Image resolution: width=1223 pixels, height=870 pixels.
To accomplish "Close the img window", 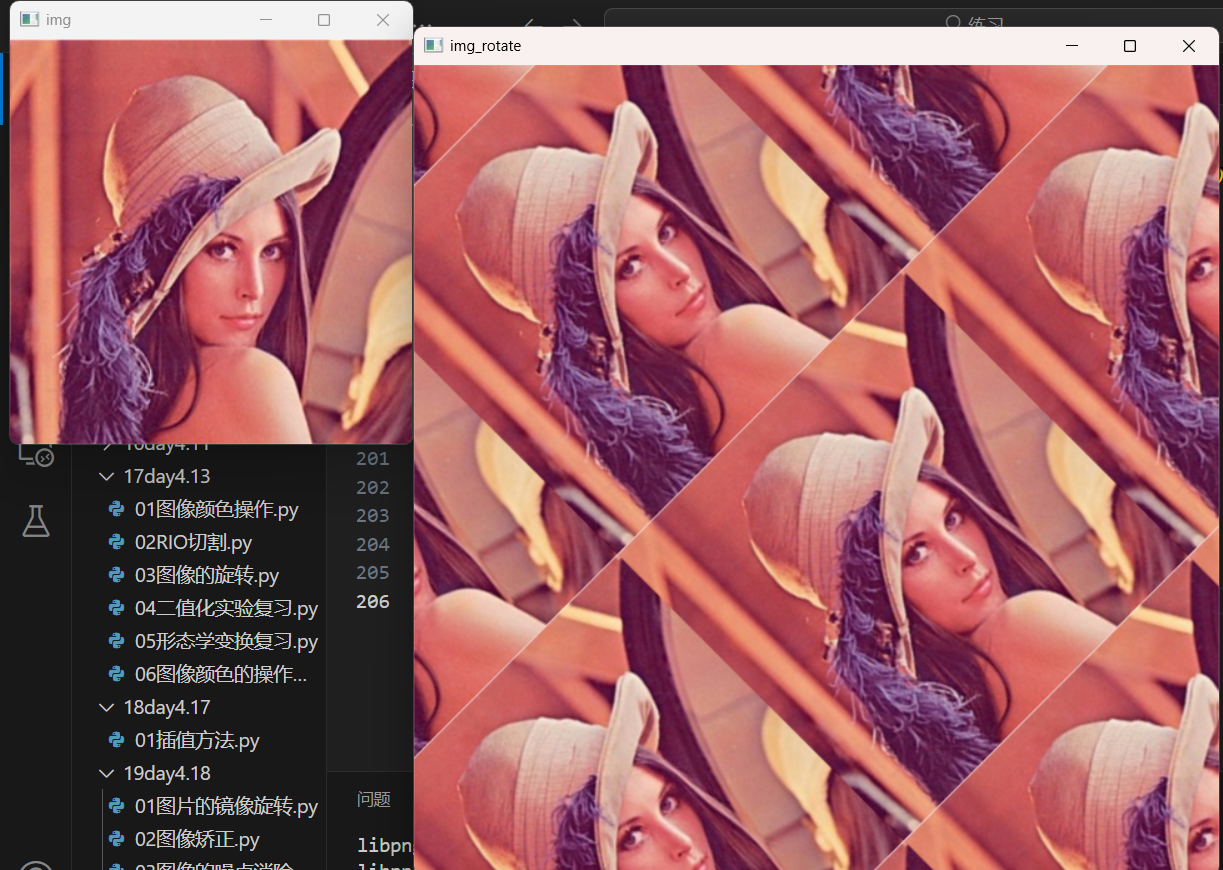I will [383, 20].
